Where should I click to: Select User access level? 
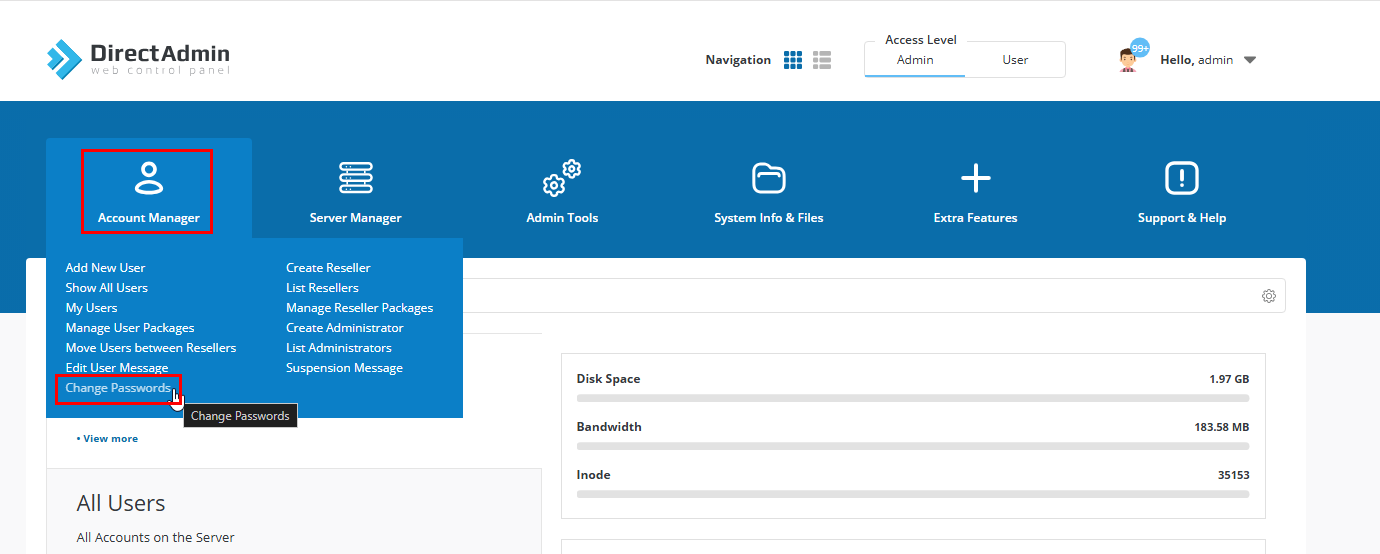1015,60
